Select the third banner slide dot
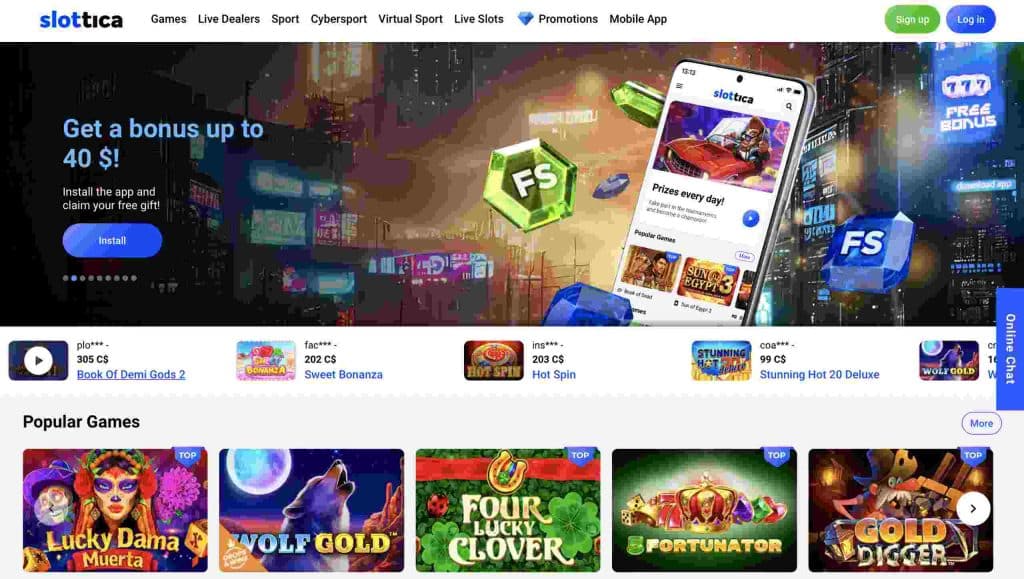 82,278
